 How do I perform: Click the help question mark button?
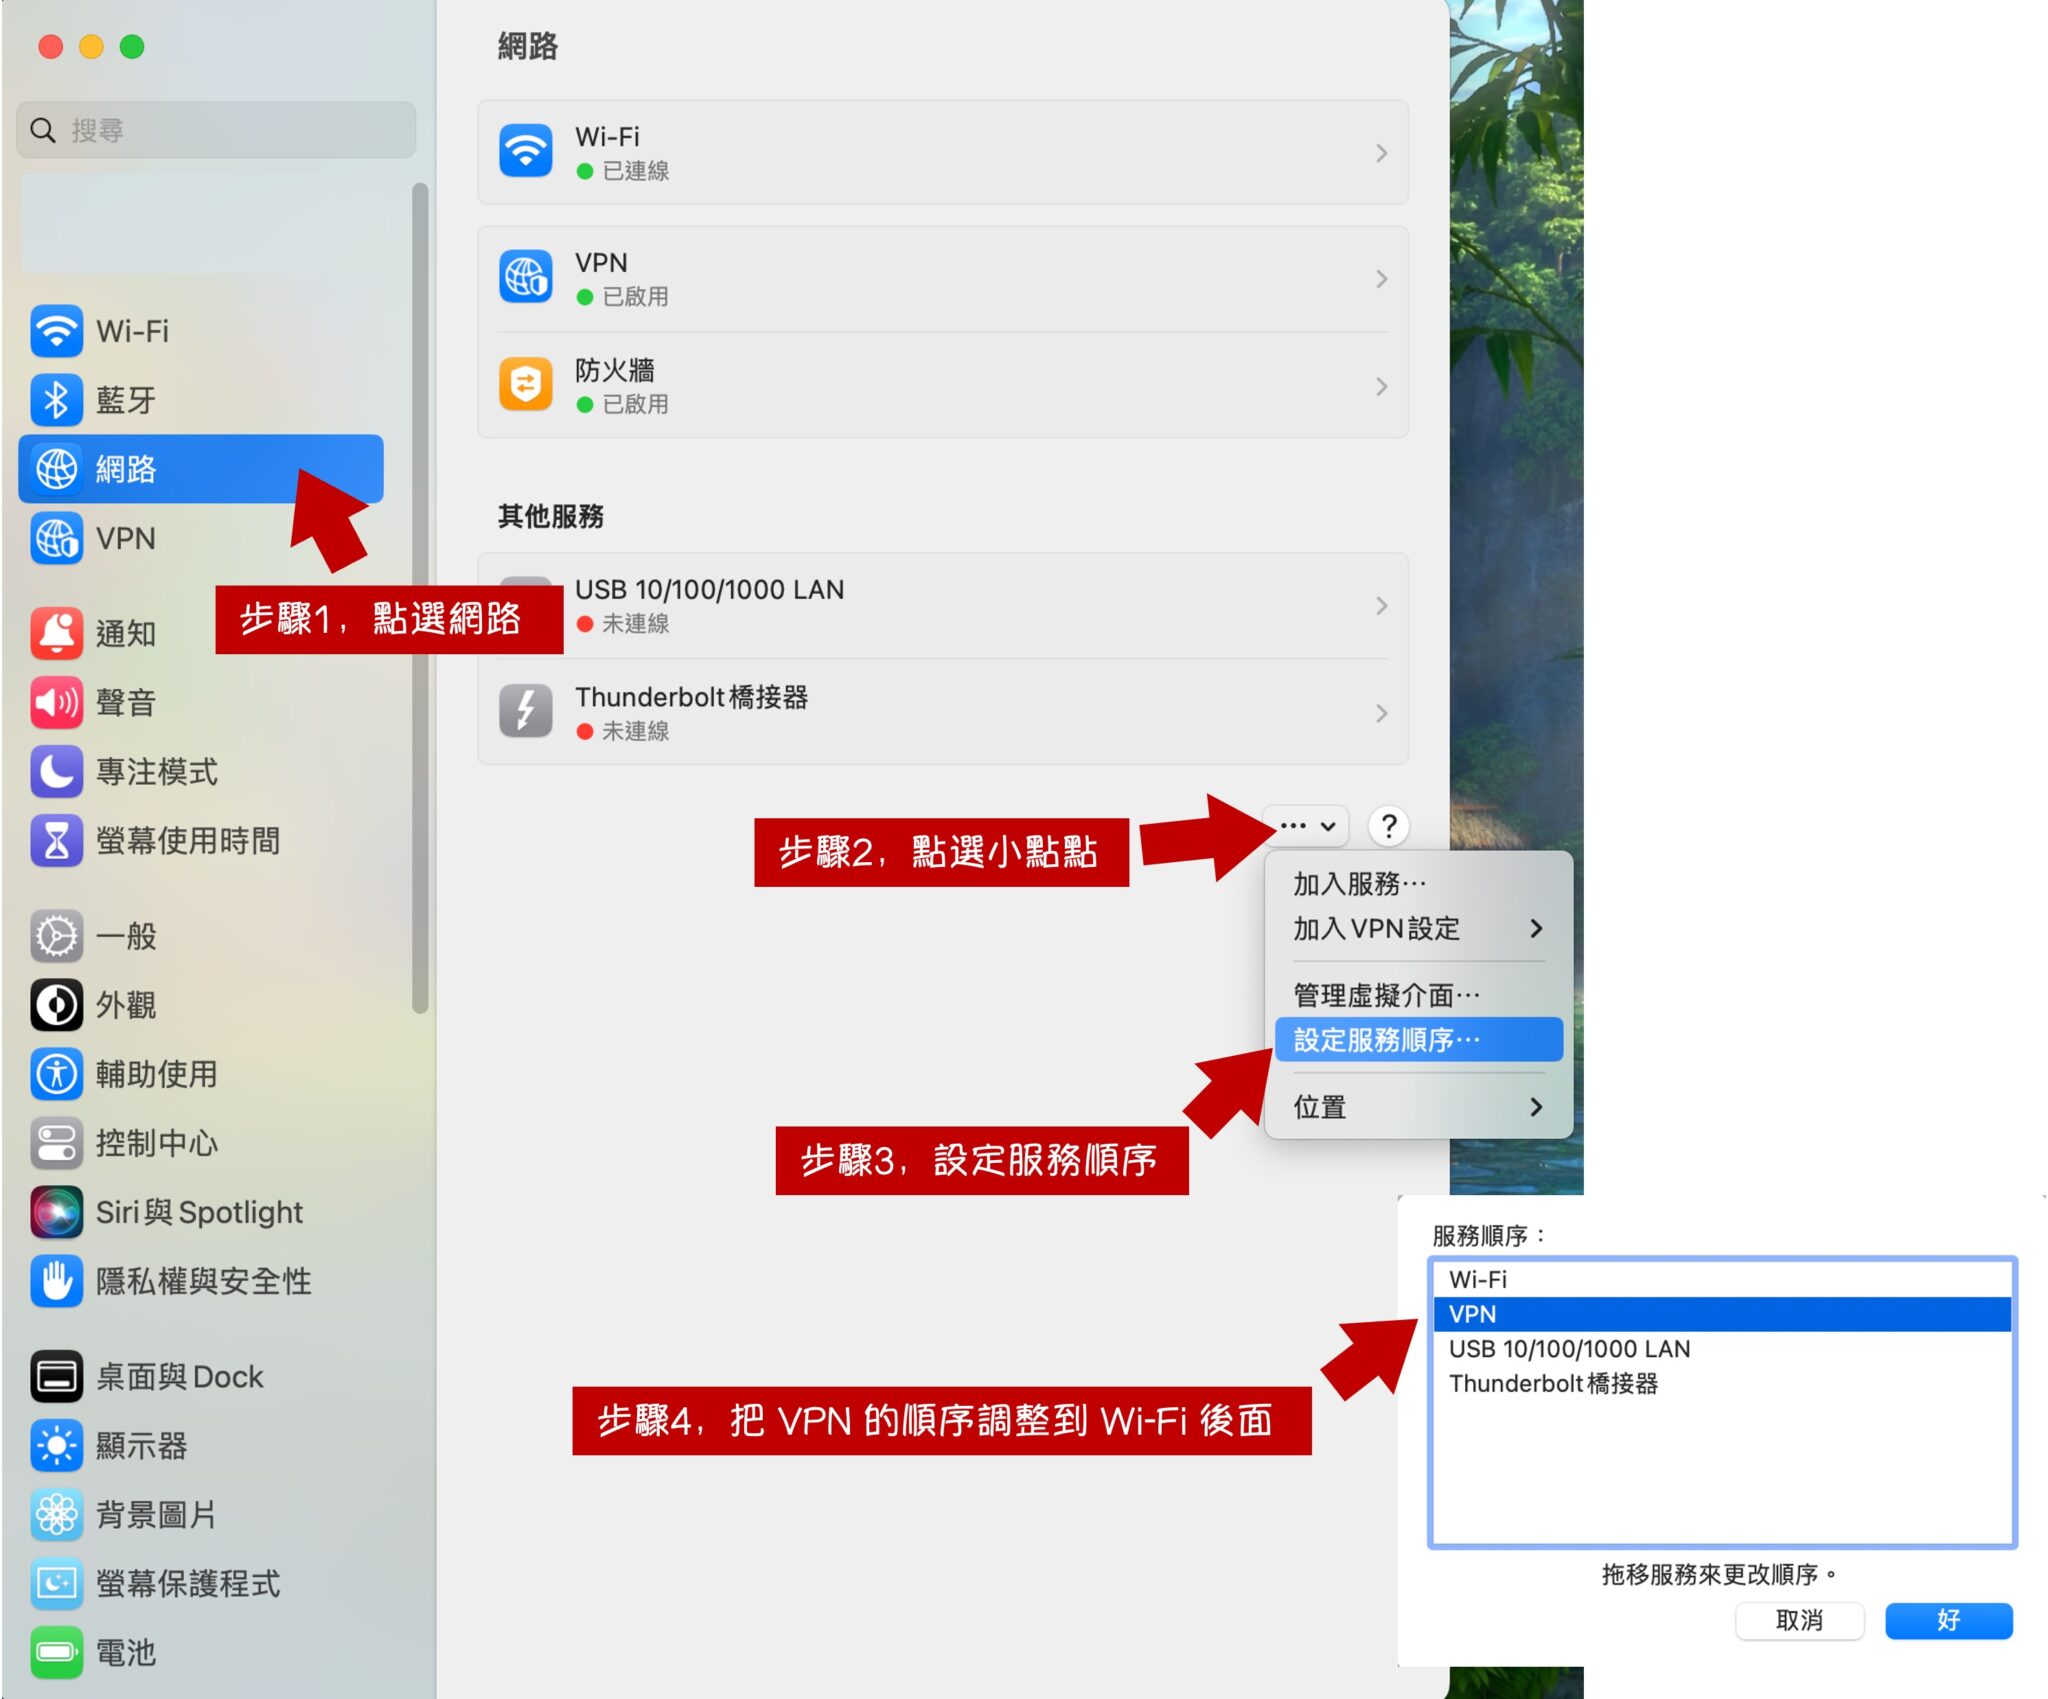(x=1389, y=827)
